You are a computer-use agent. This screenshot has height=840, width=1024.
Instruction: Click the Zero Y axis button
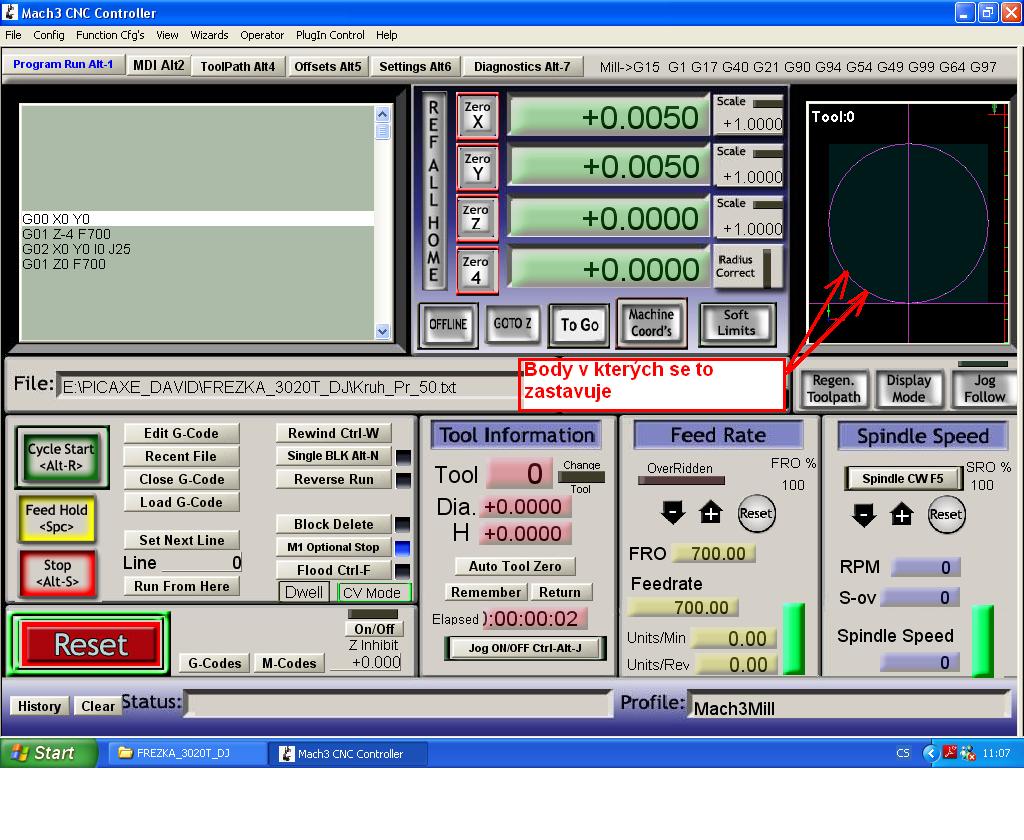[477, 166]
